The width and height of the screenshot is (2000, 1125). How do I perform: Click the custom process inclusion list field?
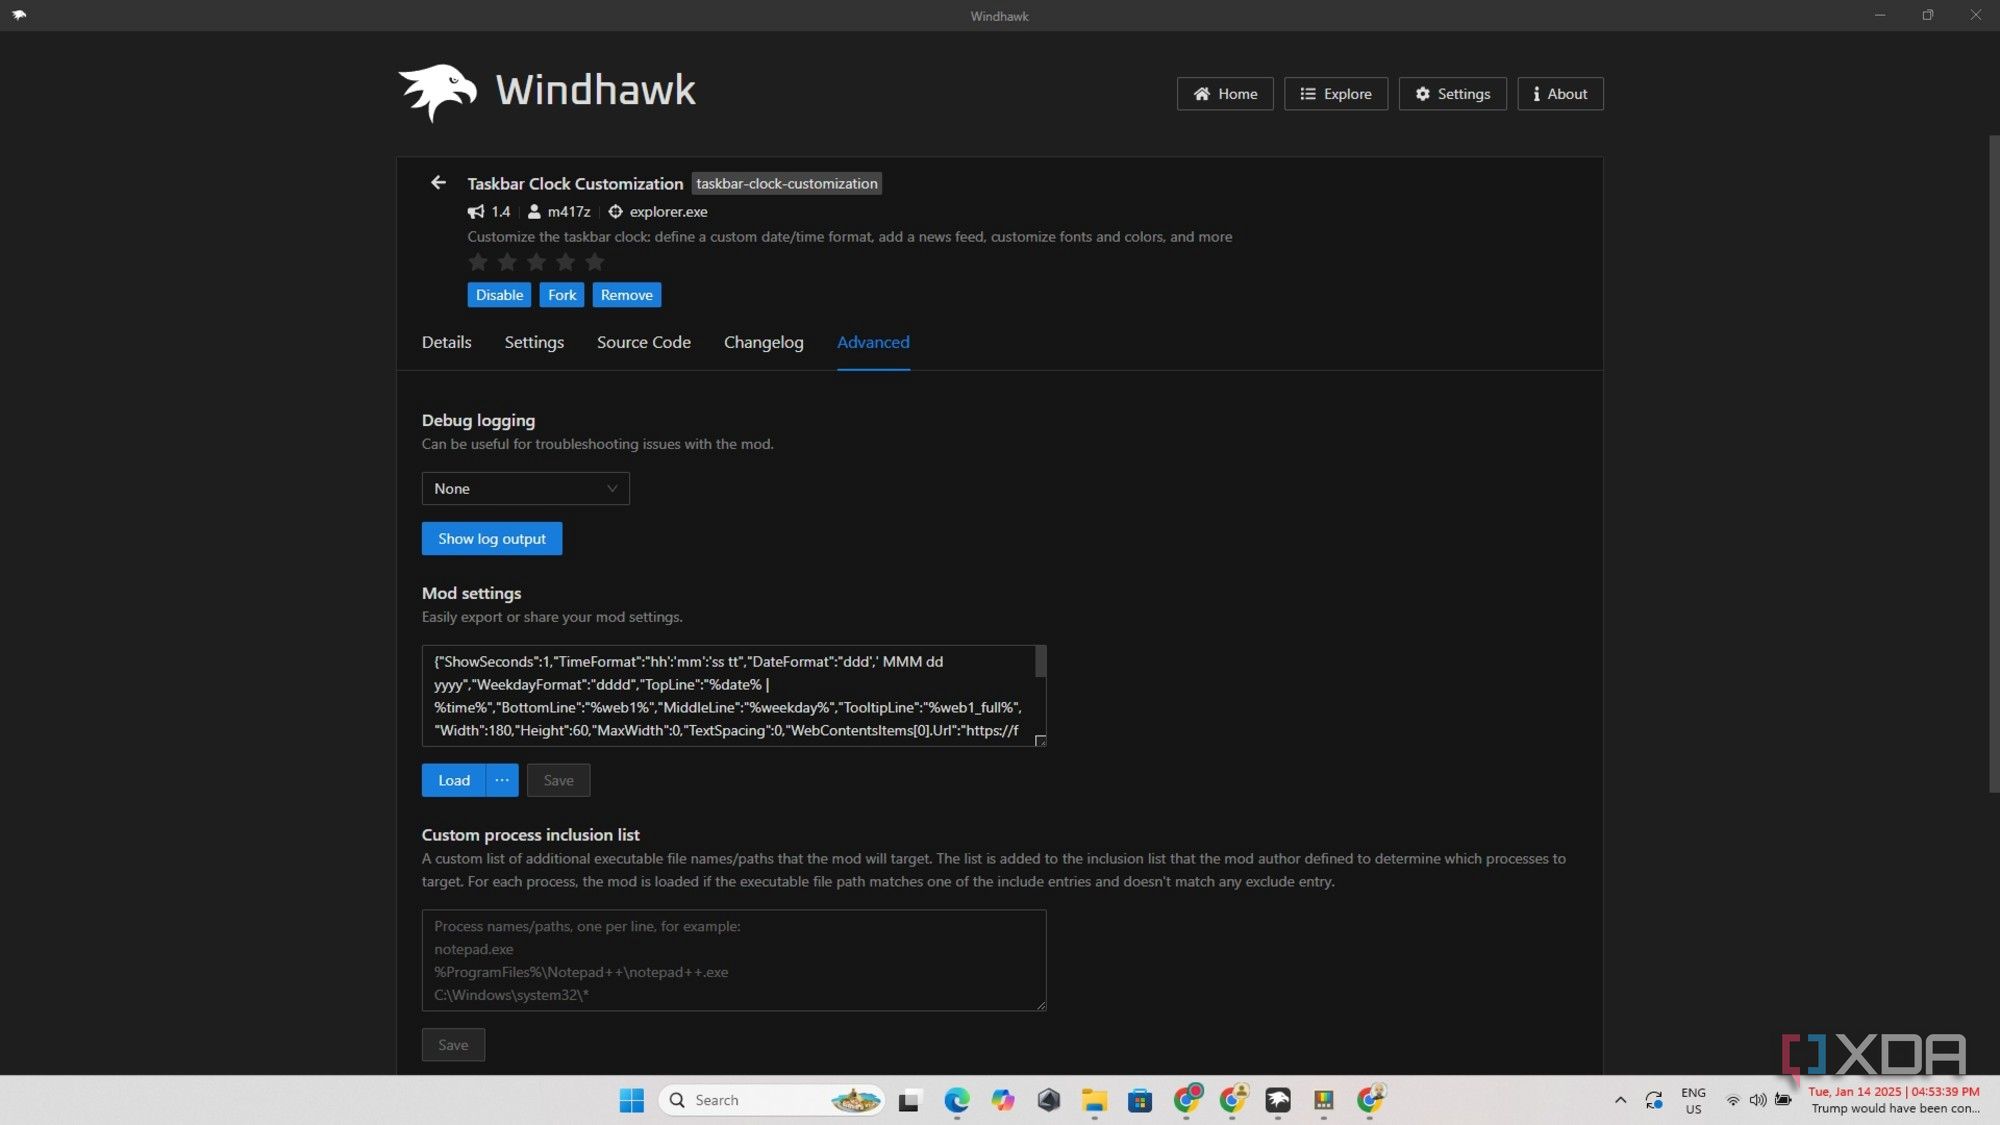733,960
